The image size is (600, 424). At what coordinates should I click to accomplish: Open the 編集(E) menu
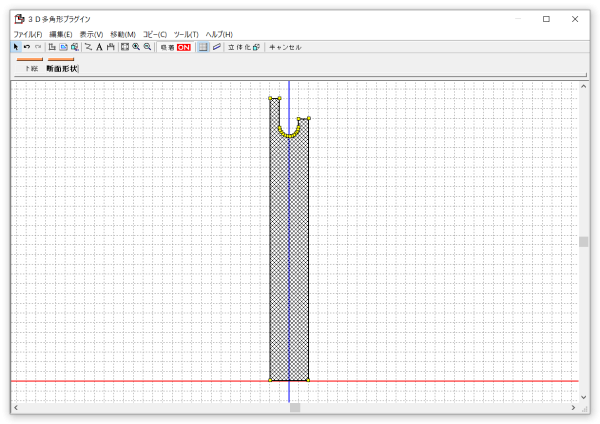pyautogui.click(x=61, y=34)
